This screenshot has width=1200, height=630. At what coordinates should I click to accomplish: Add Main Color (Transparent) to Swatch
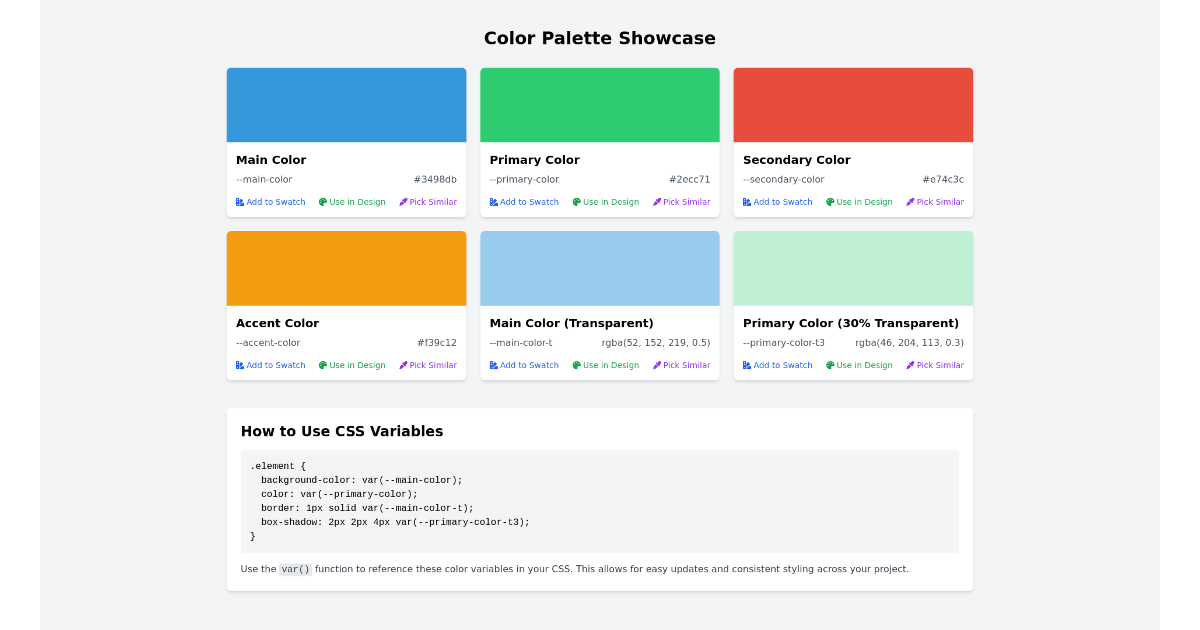coord(524,364)
